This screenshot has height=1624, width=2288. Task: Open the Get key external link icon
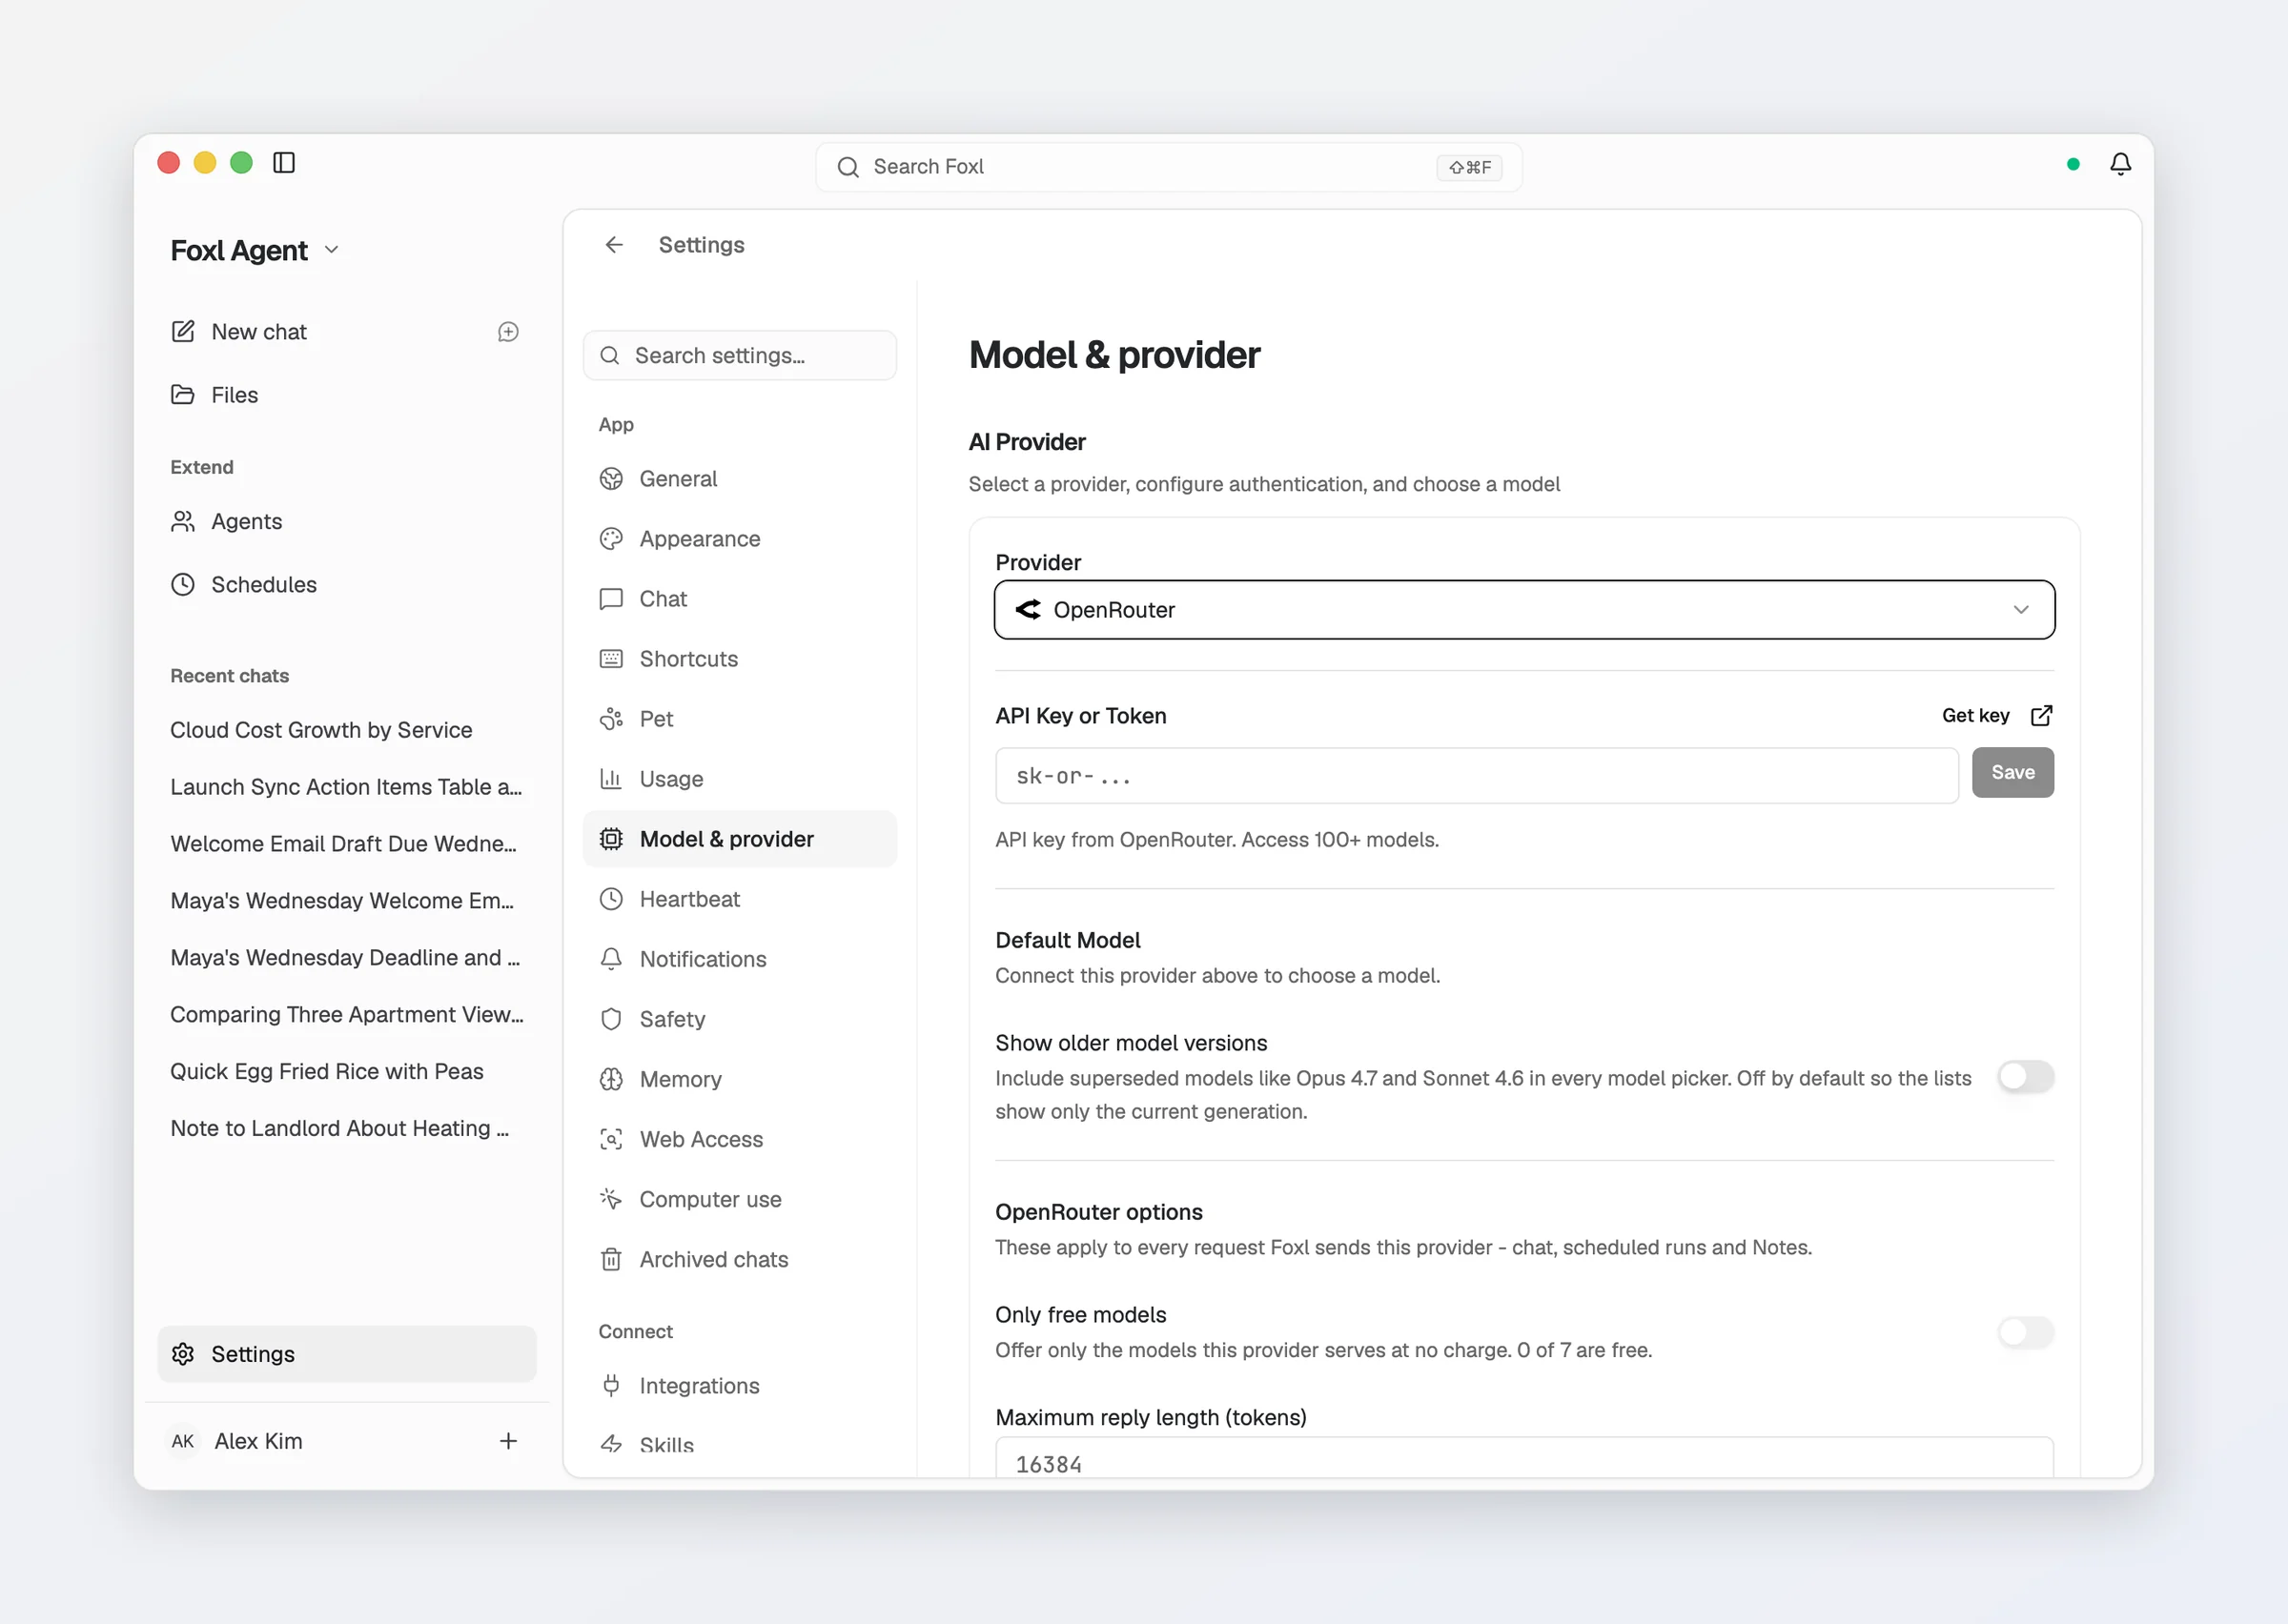(x=2041, y=716)
